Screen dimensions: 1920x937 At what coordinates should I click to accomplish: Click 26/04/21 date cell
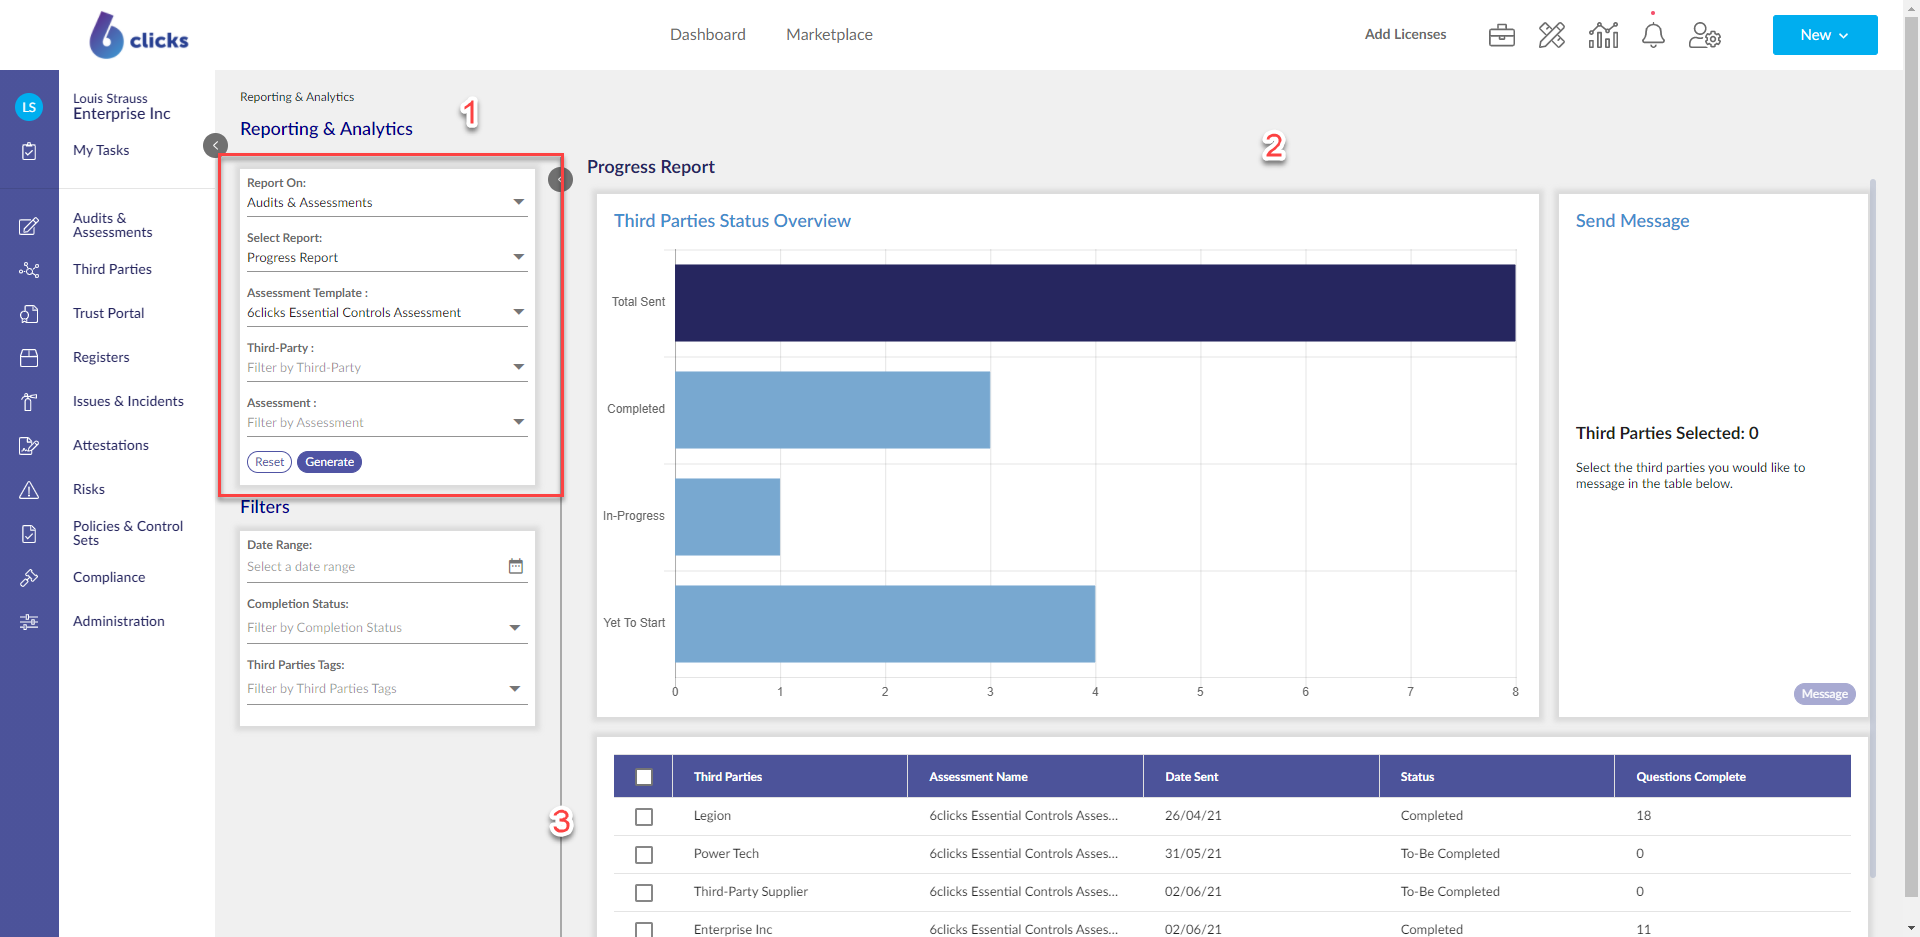click(1193, 816)
